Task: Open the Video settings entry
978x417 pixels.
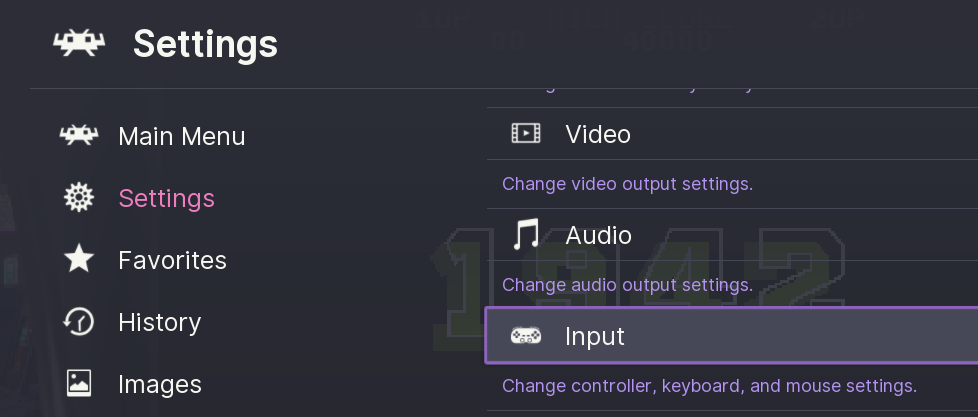Action: click(x=598, y=134)
